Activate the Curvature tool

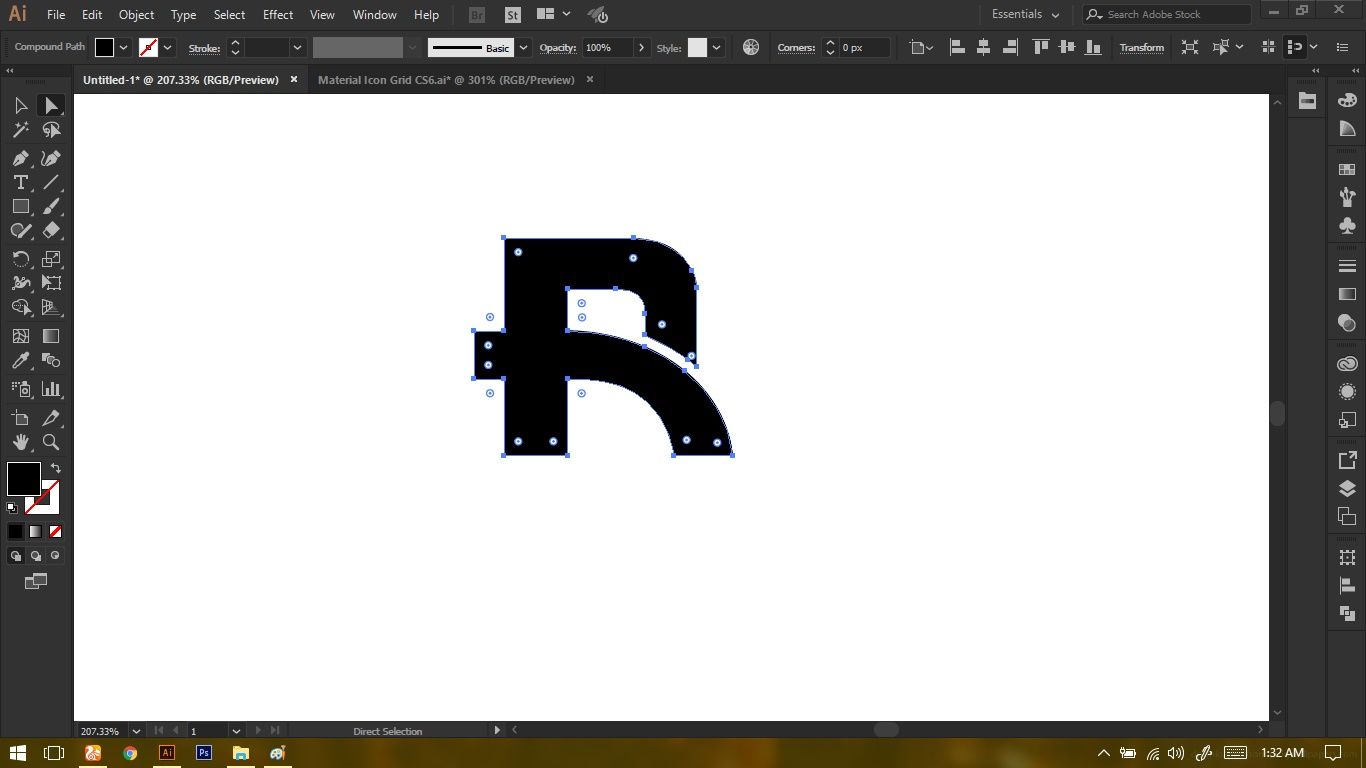(51, 158)
